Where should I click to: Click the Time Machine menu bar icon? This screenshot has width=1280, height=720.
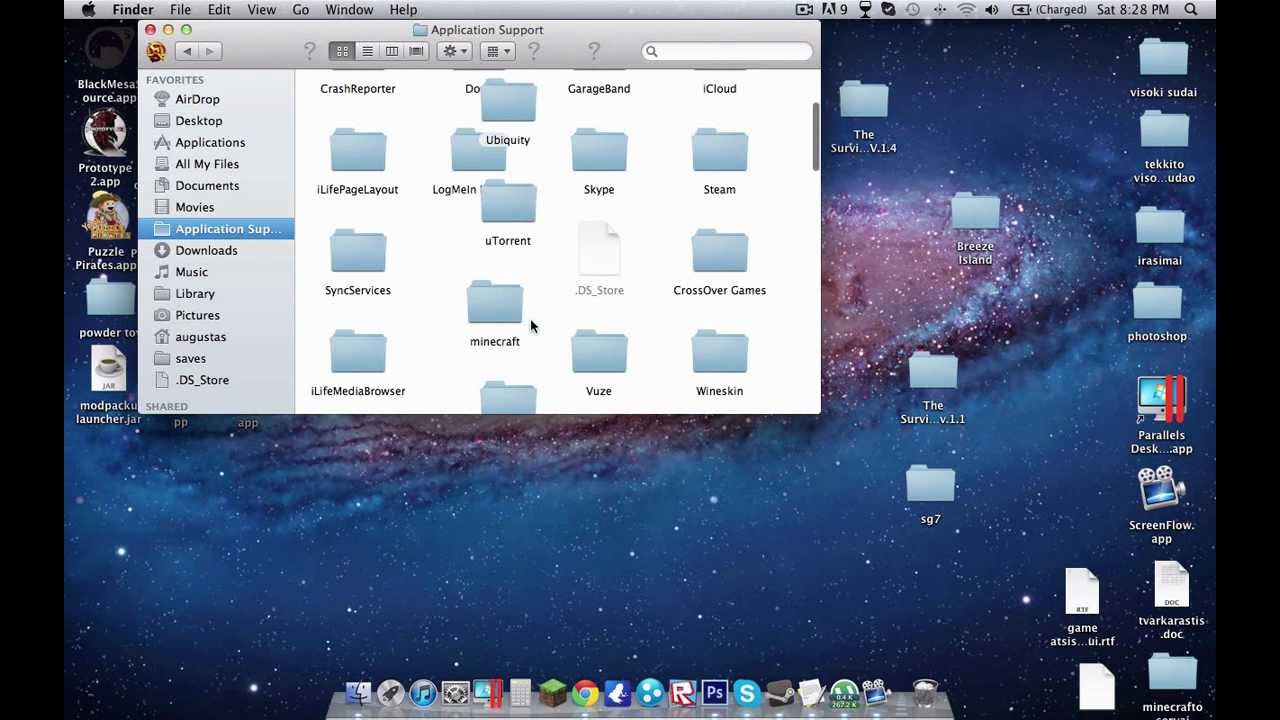pyautogui.click(x=912, y=10)
